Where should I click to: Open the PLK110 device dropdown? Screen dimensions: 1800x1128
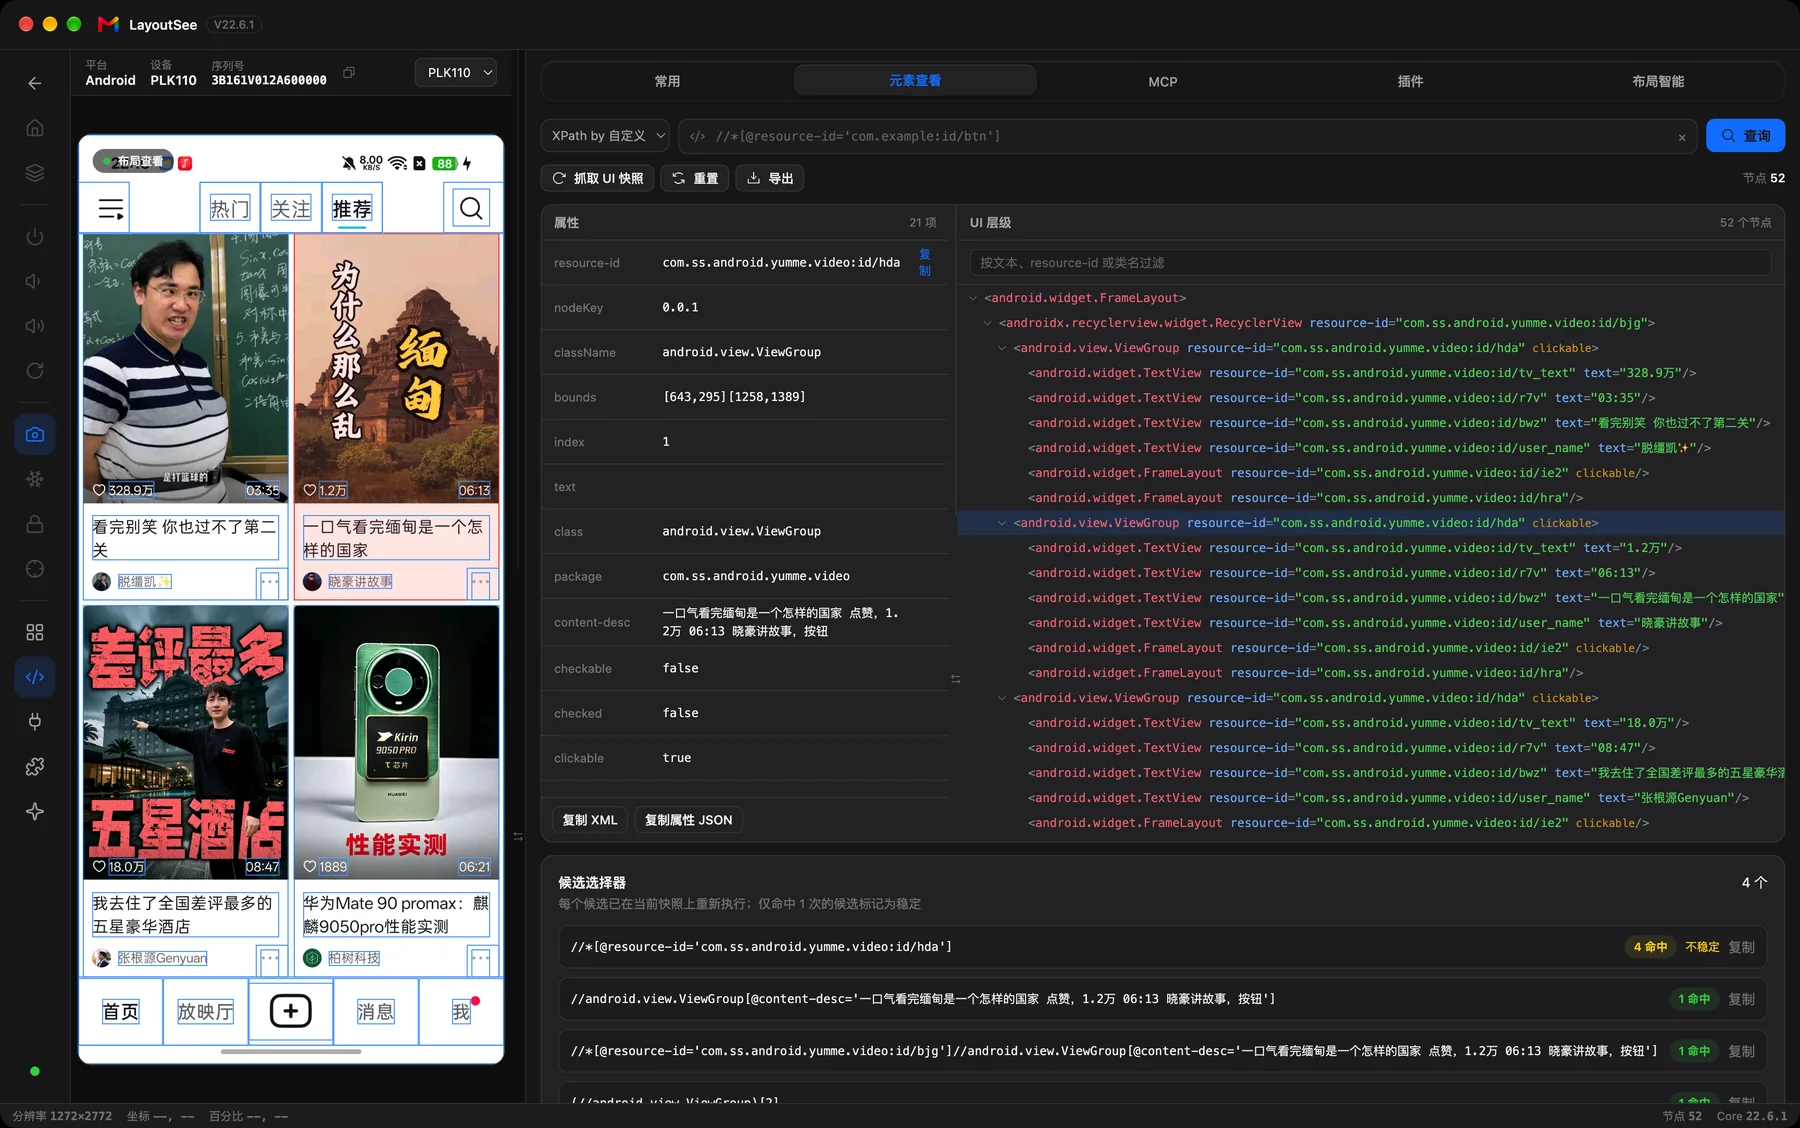[456, 73]
